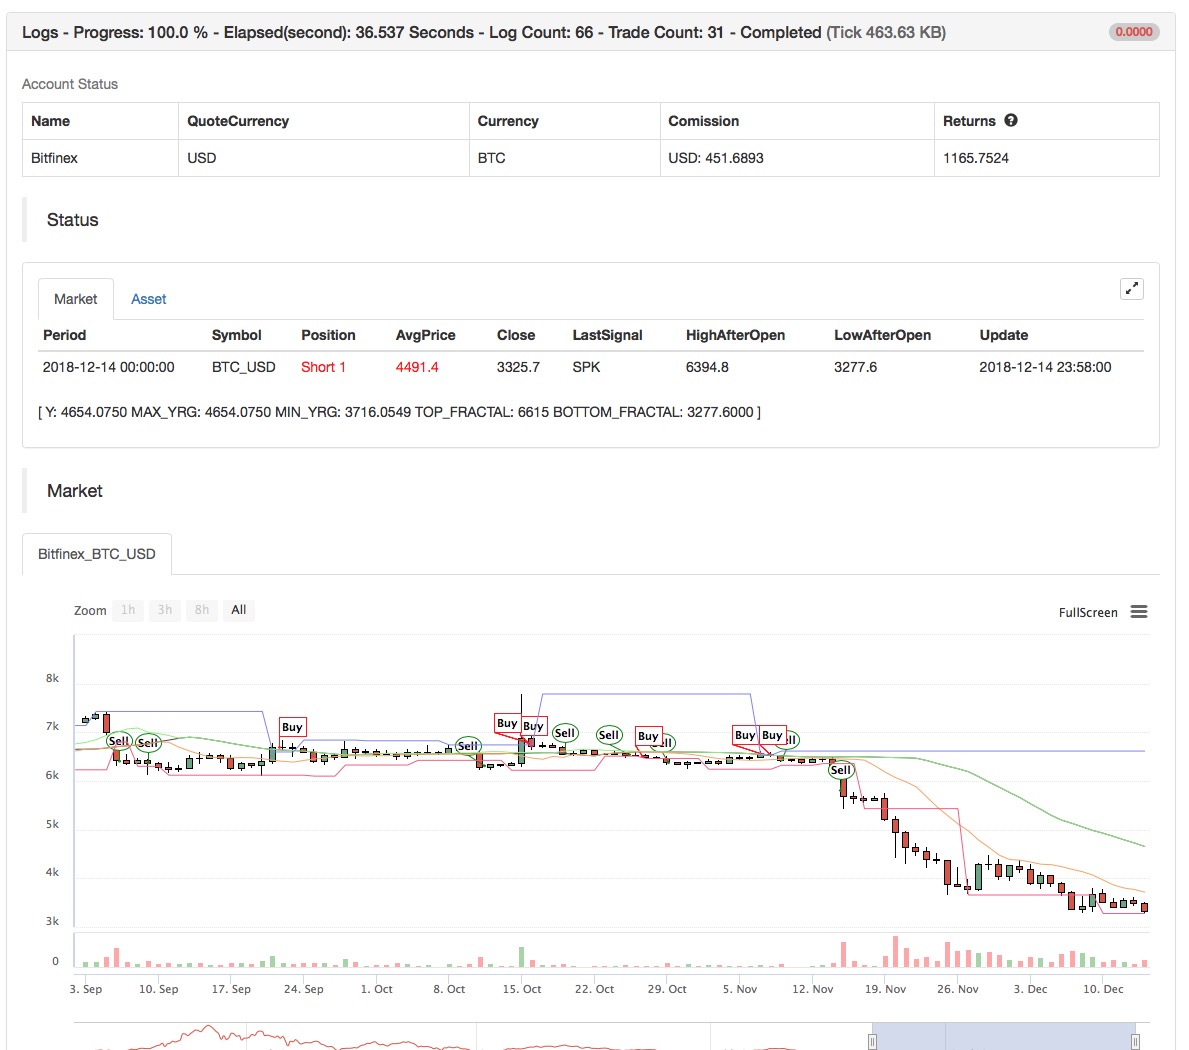The width and height of the screenshot is (1189, 1050).
Task: Click the left handle of the range navigator
Action: 873,1042
